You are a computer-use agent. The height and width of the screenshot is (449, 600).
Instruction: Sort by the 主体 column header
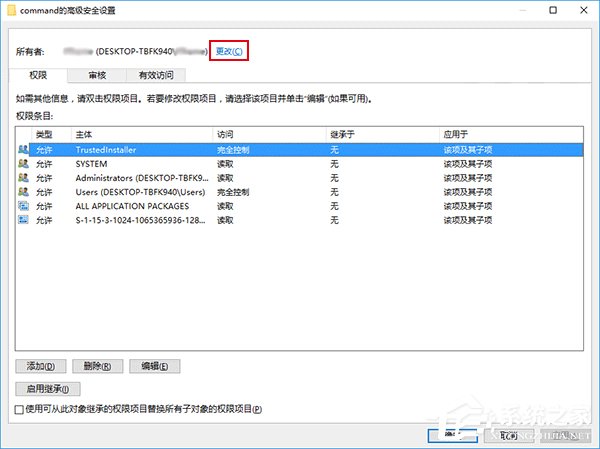142,134
